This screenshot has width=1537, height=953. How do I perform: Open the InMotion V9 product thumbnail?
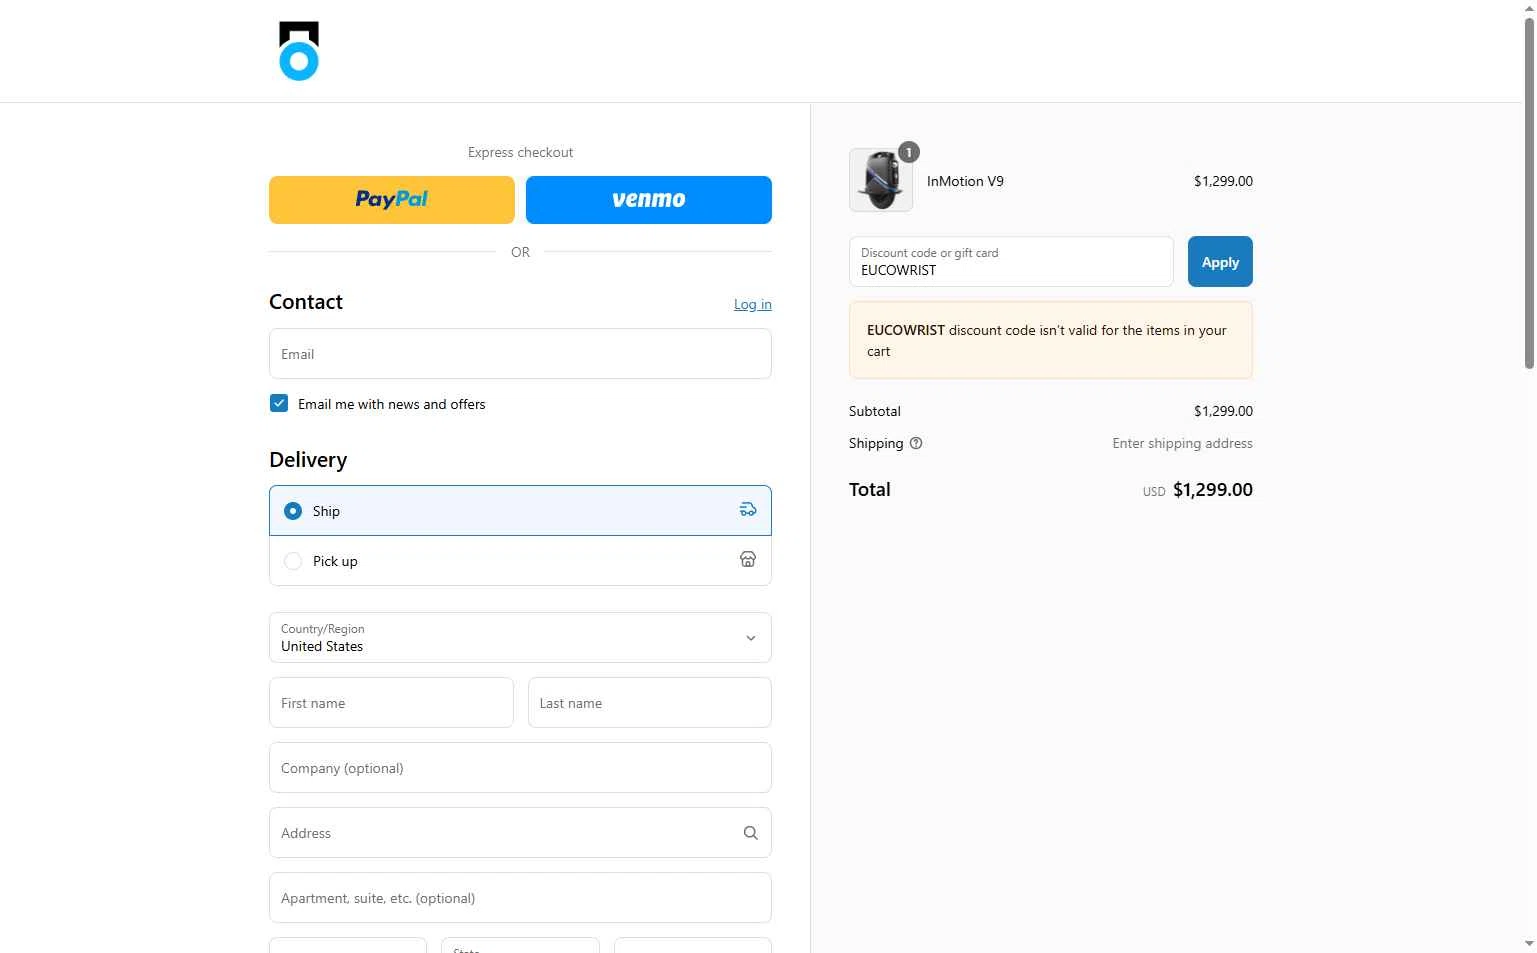pyautogui.click(x=881, y=180)
